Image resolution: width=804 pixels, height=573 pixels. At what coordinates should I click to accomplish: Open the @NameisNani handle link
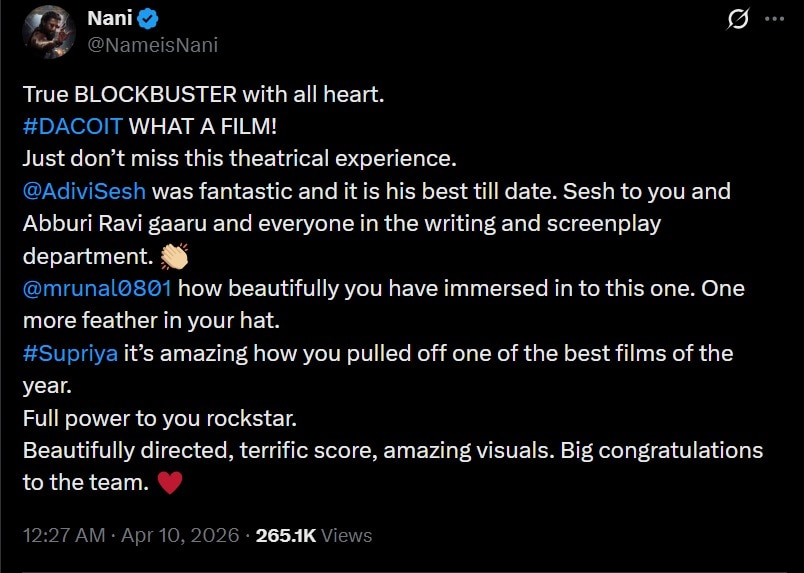[x=152, y=45]
